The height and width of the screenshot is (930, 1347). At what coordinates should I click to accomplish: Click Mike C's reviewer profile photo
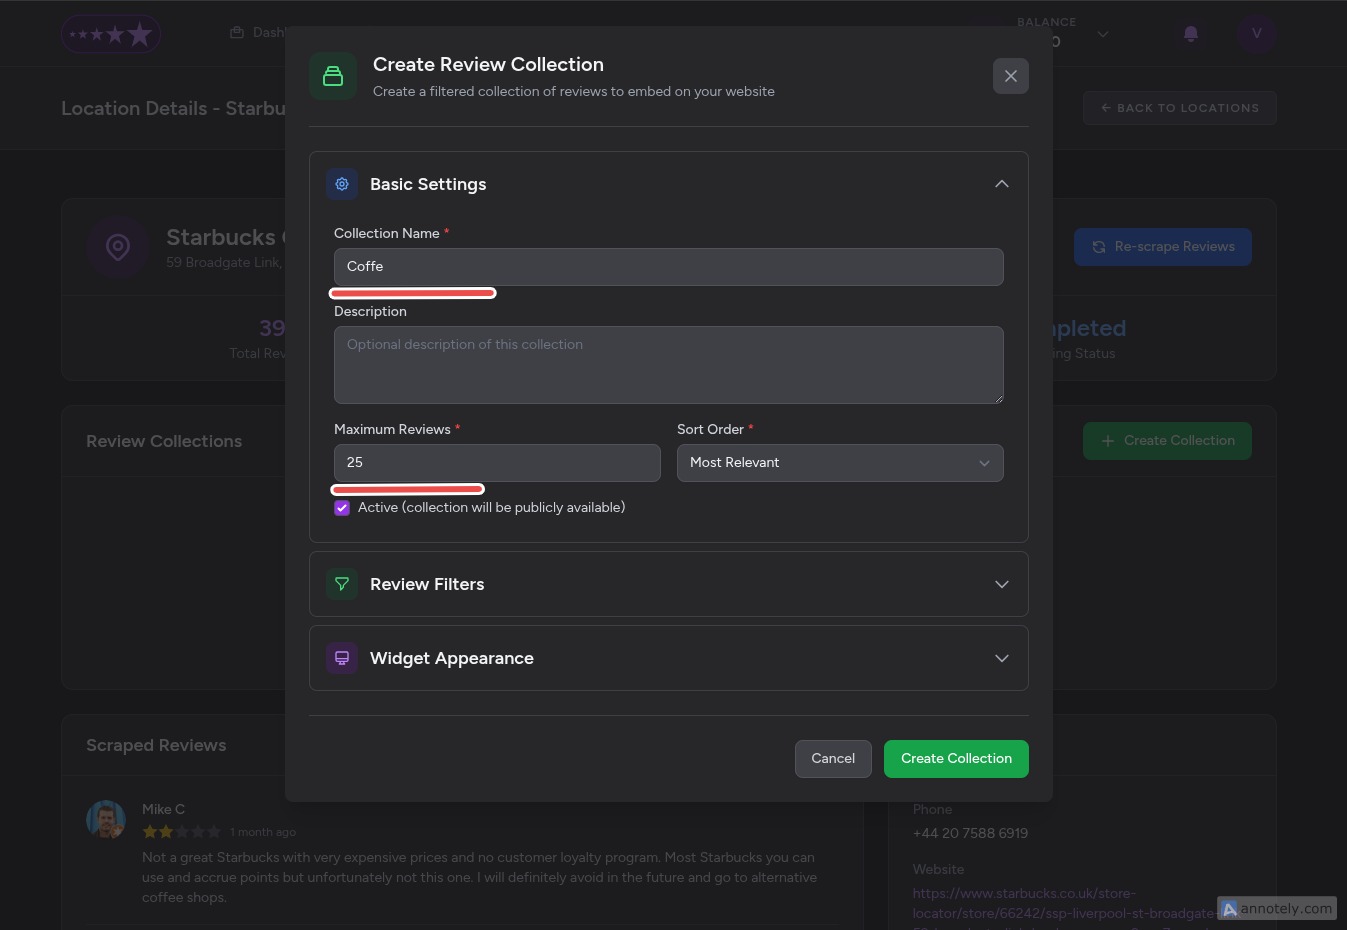(x=106, y=820)
